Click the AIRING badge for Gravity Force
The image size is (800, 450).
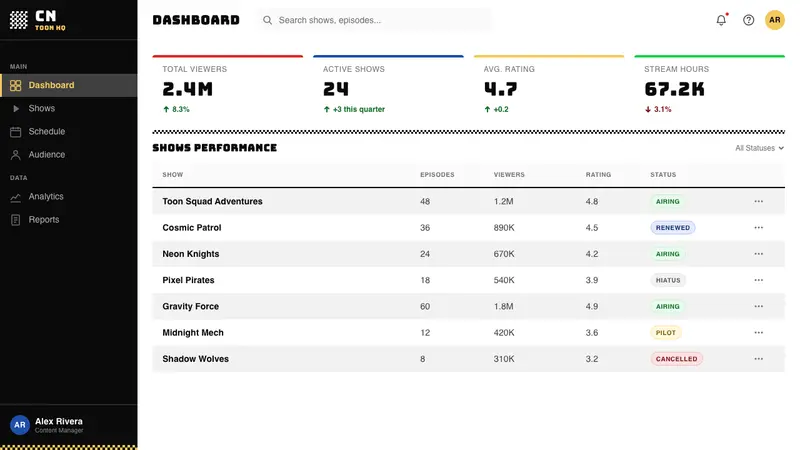coord(667,307)
